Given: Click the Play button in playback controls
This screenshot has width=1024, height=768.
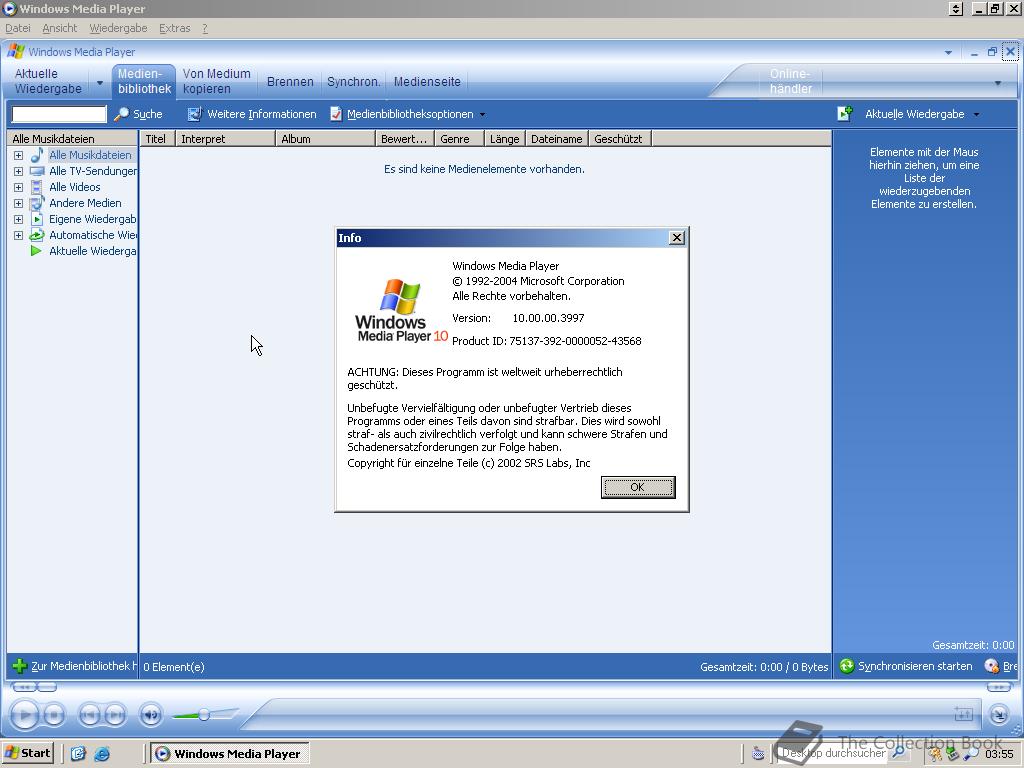Looking at the screenshot, I should tap(25, 715).
